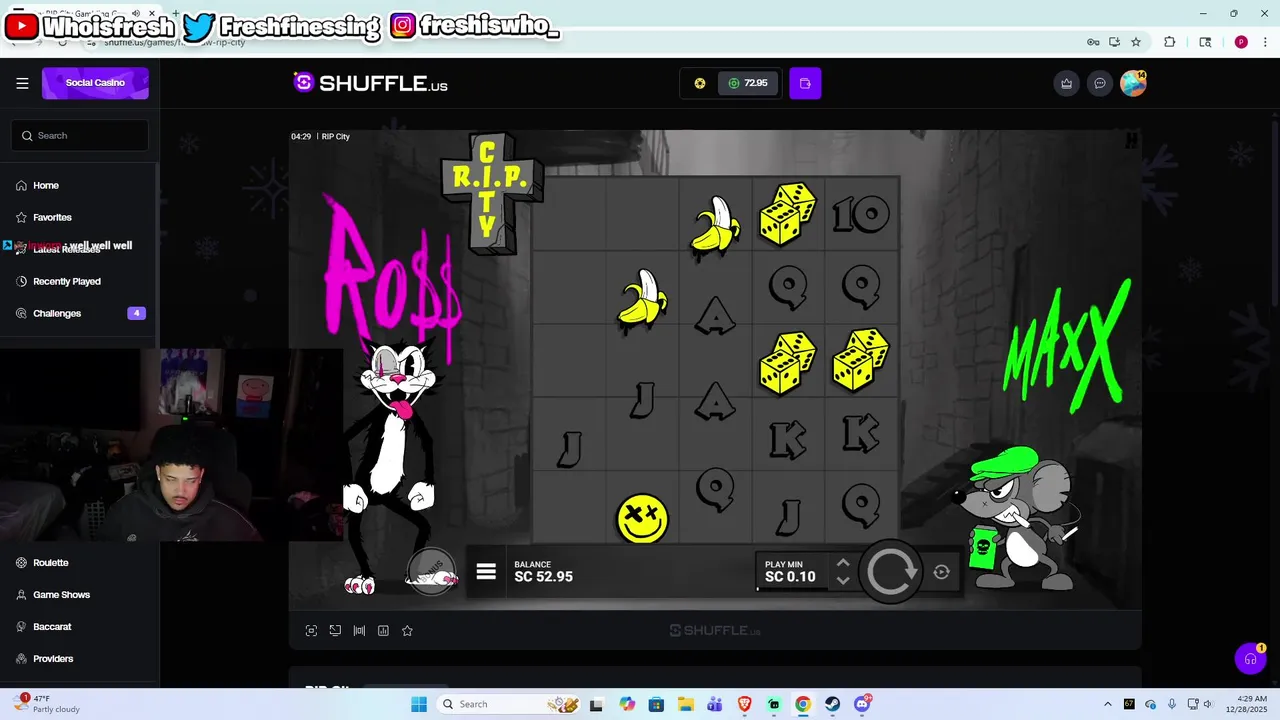Click the RIP City title label
1280x720 pixels.
coord(336,136)
